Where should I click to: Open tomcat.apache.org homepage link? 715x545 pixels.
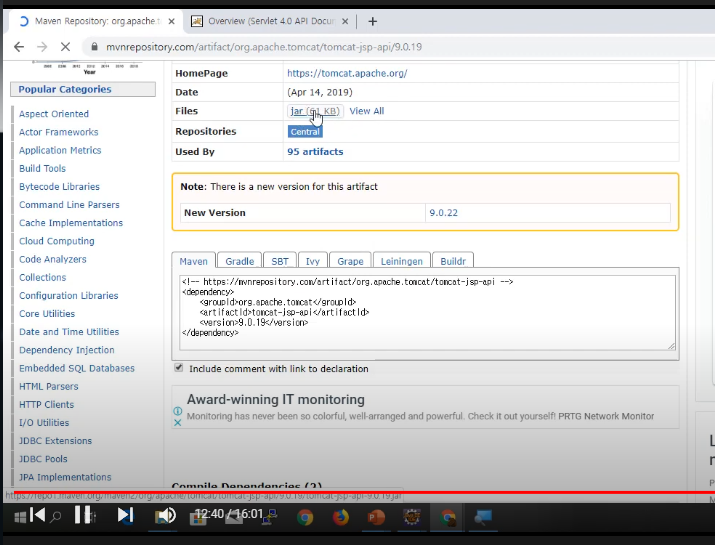coord(347,73)
